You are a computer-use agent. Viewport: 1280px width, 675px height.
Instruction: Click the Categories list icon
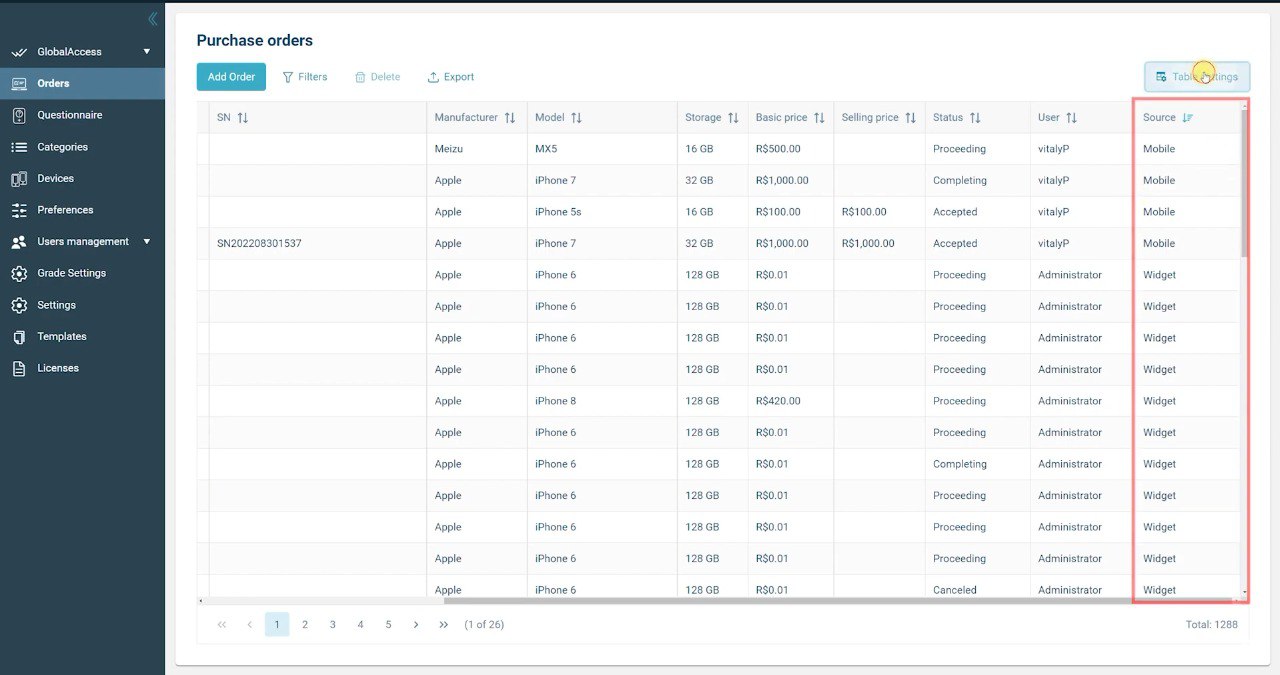pos(19,147)
